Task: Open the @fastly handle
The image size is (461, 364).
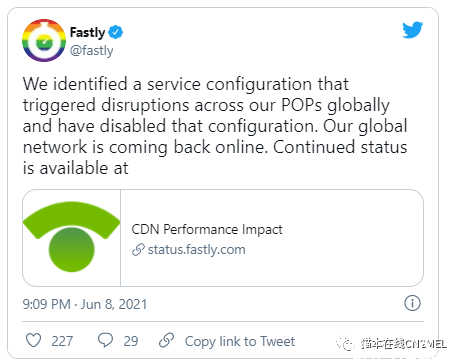Action: point(92,51)
